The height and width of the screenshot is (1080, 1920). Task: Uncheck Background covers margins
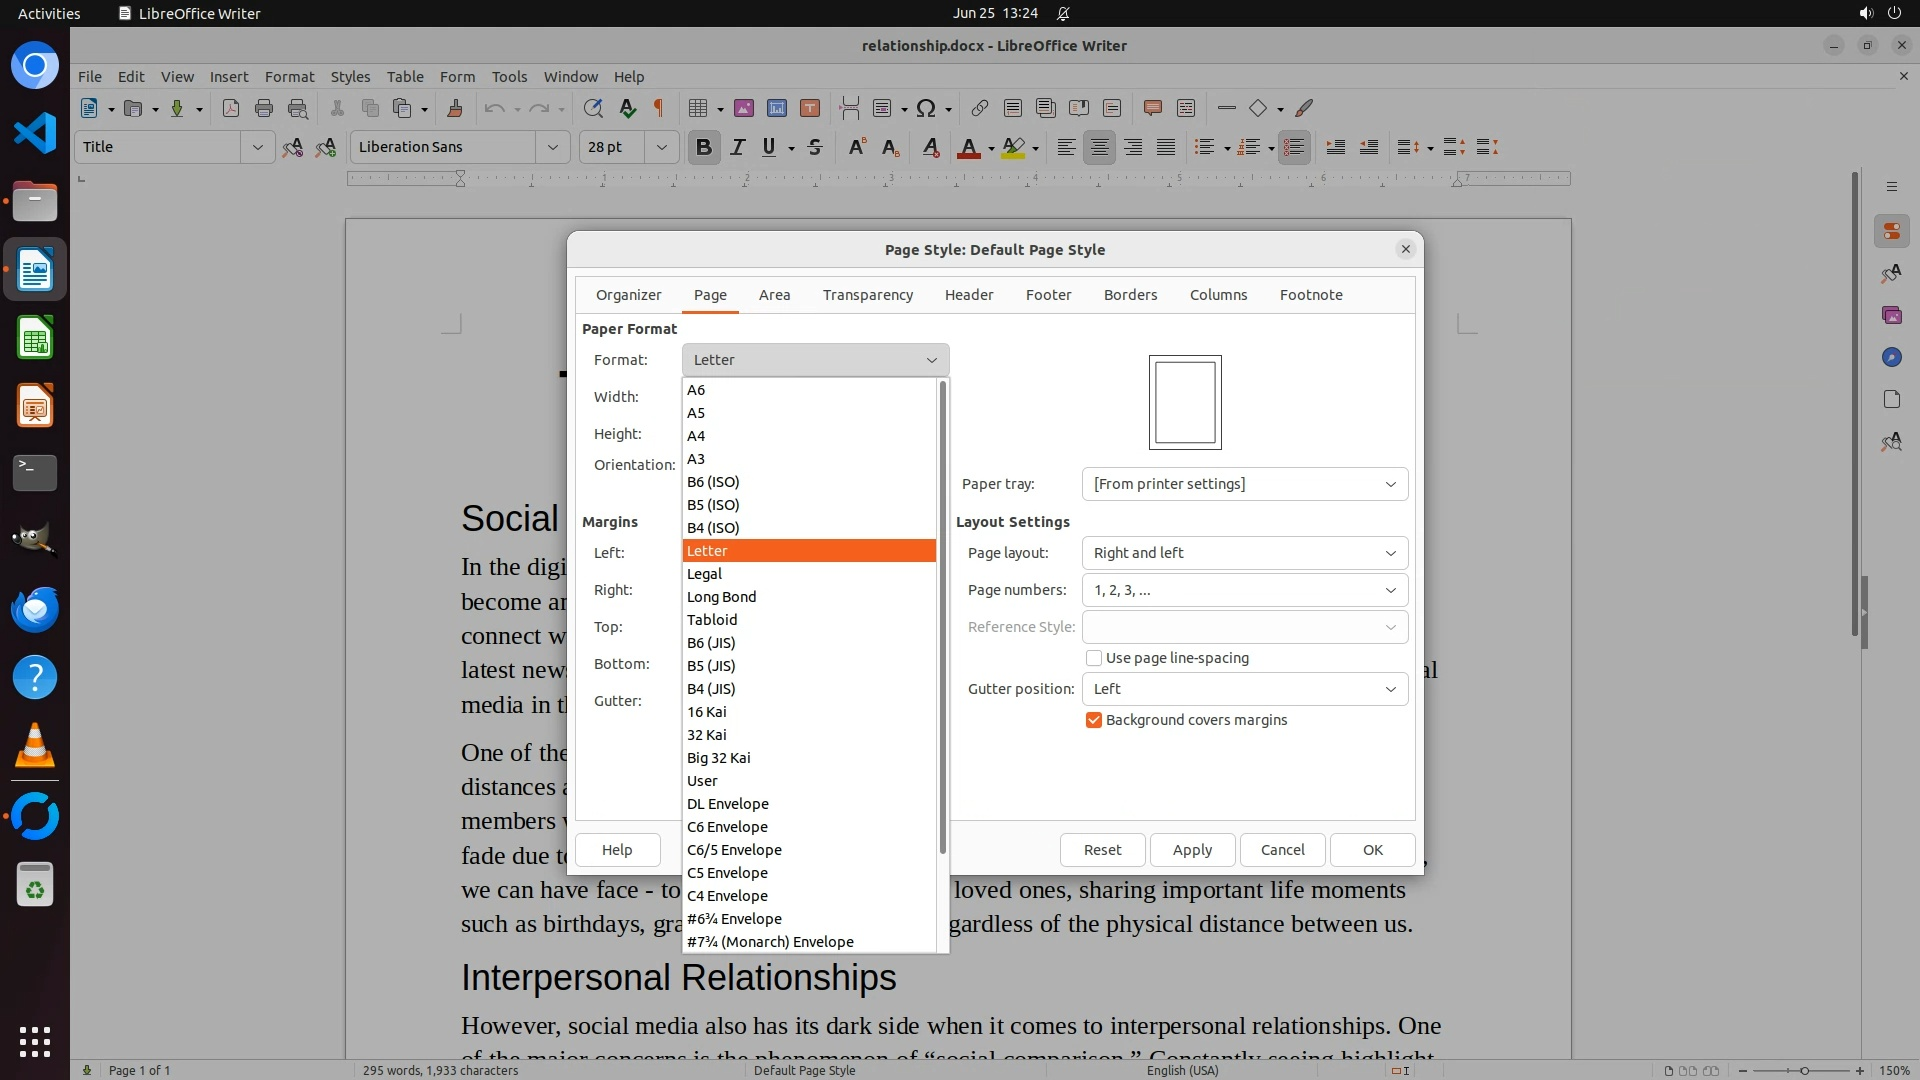click(1094, 720)
